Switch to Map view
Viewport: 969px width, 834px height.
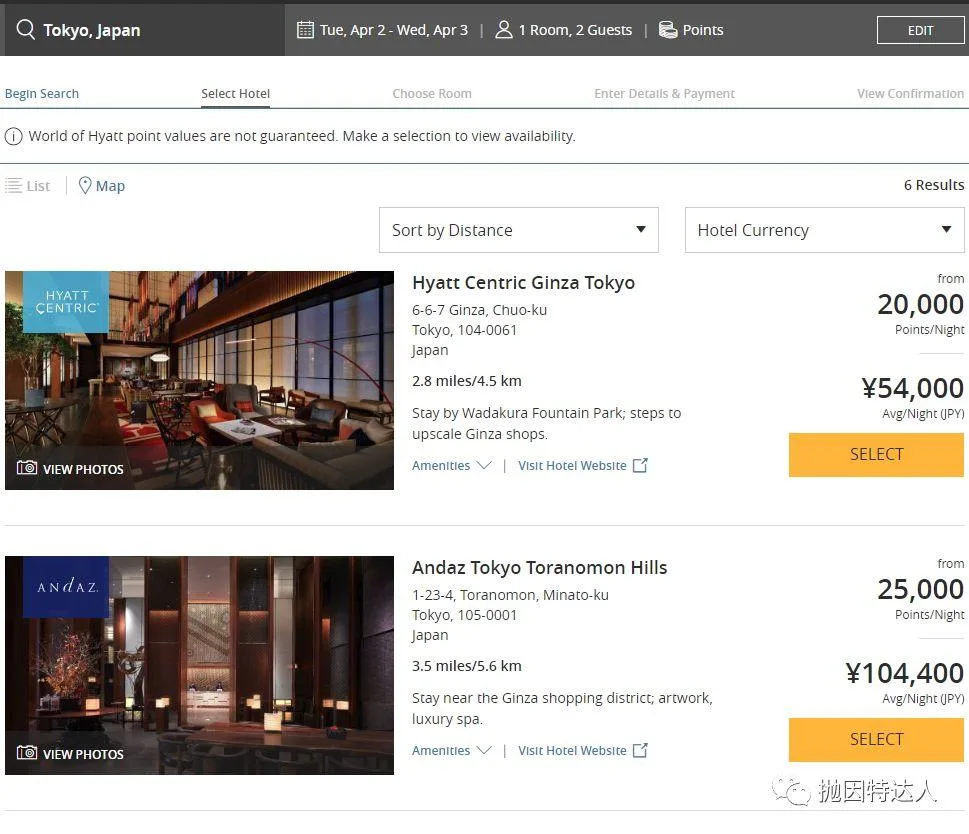pos(102,185)
